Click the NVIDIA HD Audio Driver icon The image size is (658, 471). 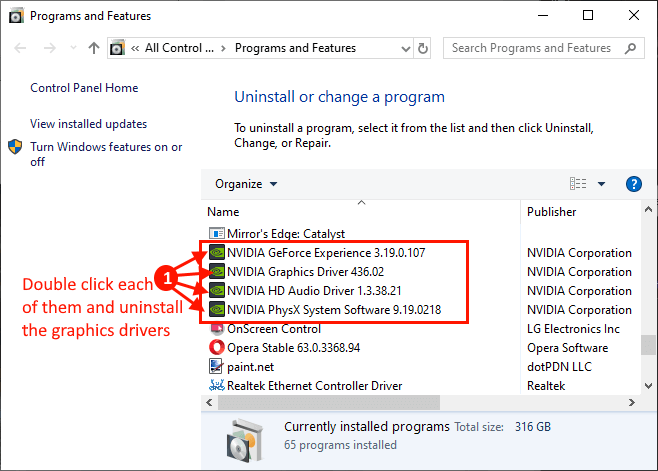pos(217,290)
